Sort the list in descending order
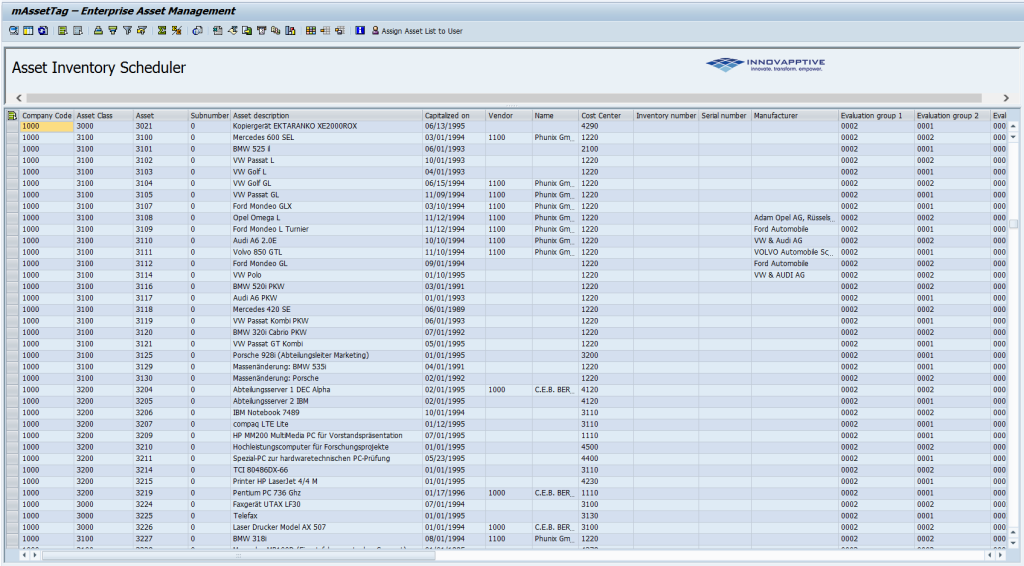 point(112,31)
